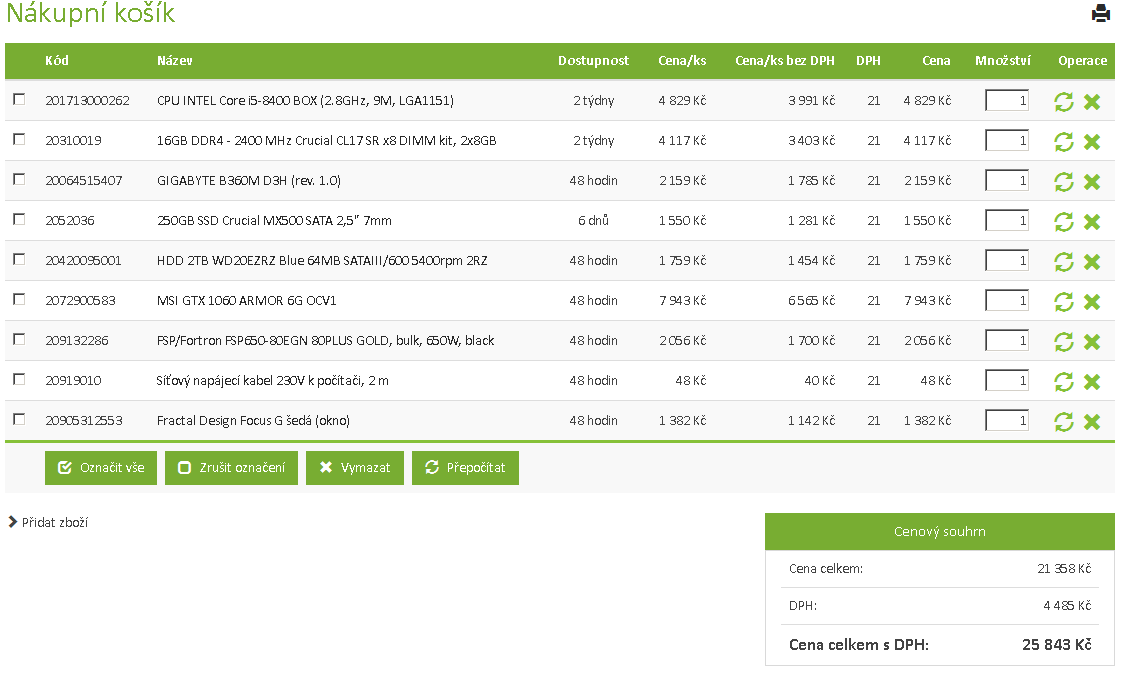The width and height of the screenshot is (1127, 676).
Task: Click the Přepočítat button
Action: [x=465, y=468]
